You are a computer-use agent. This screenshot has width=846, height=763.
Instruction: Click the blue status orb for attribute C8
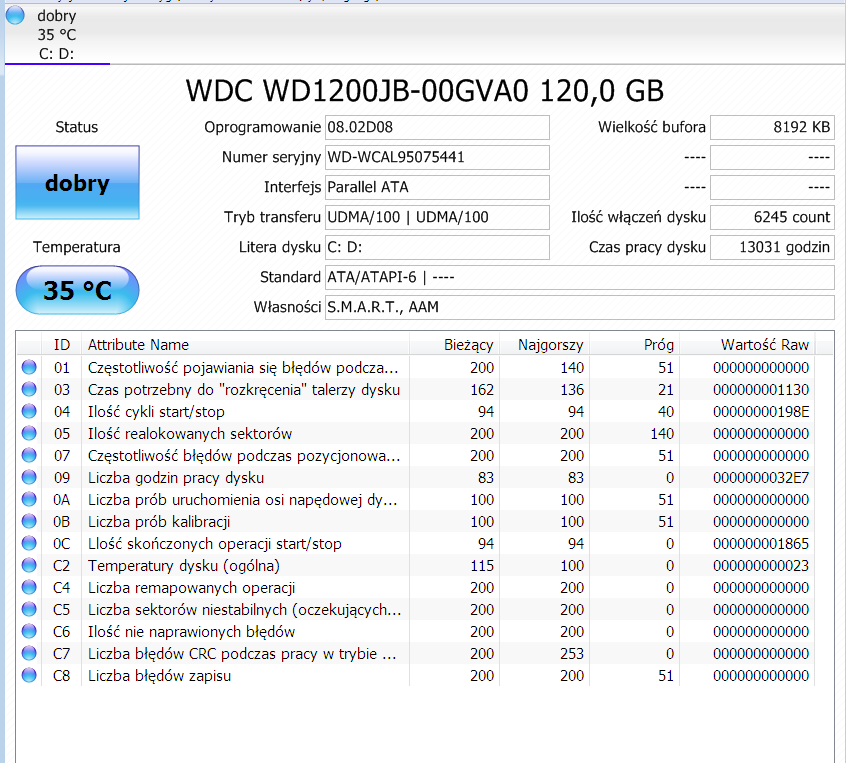pos(29,675)
